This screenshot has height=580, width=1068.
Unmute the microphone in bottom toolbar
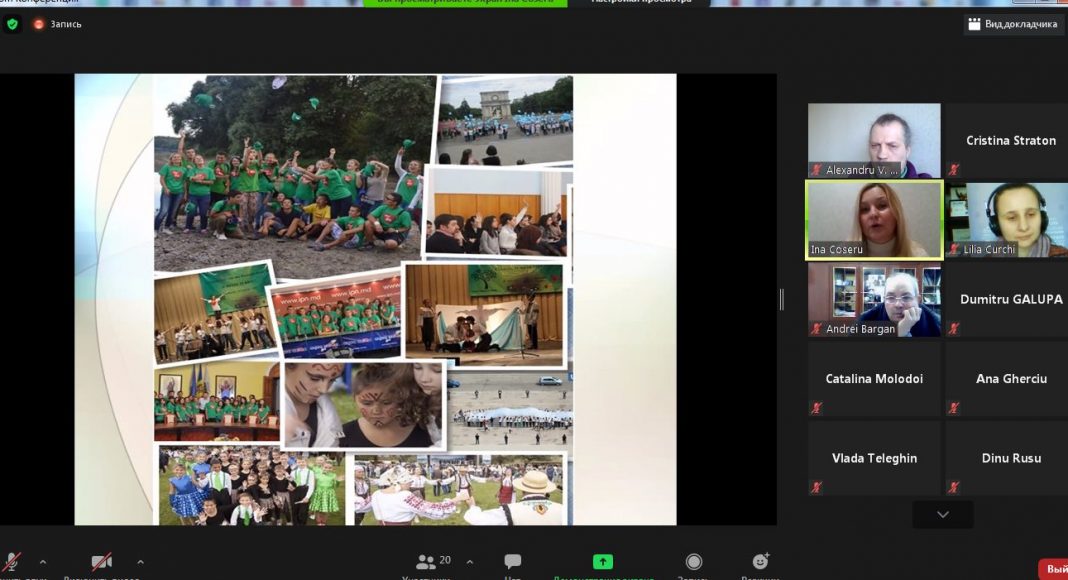(12, 562)
